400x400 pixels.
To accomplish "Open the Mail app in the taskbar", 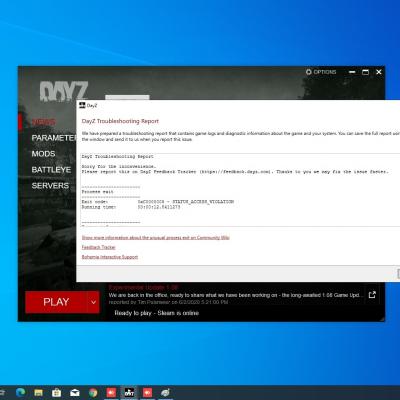I will point(75,393).
